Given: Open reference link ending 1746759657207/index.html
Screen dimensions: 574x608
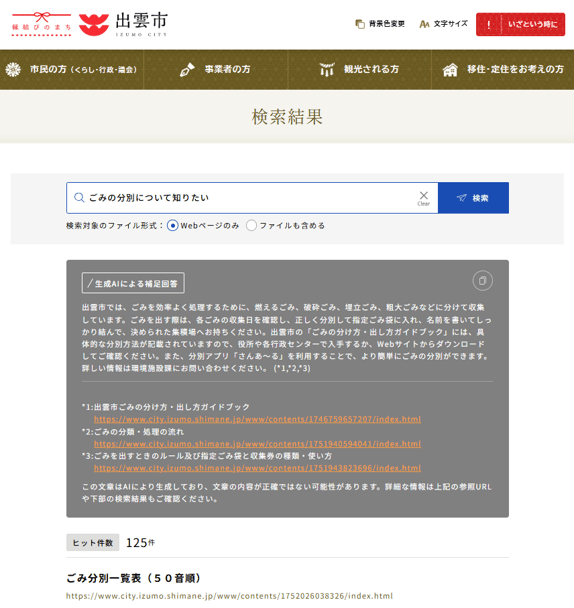Looking at the screenshot, I should point(257,419).
